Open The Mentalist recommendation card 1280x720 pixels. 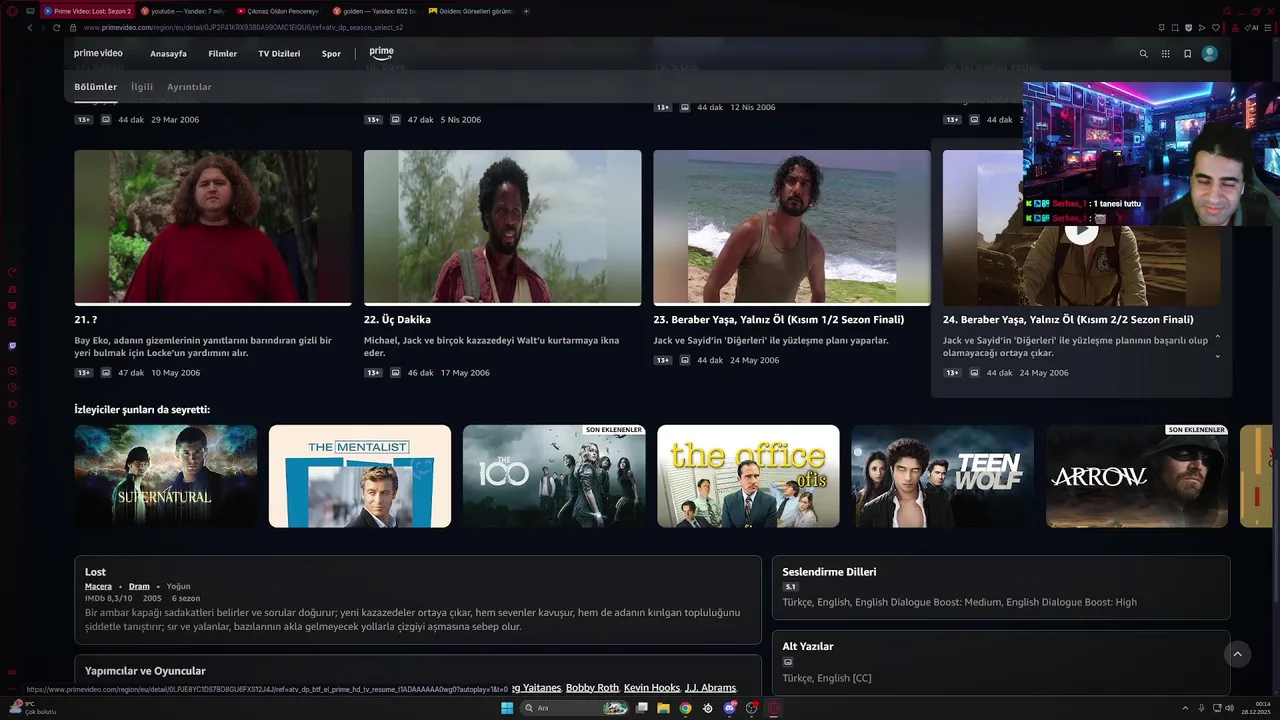[360, 476]
